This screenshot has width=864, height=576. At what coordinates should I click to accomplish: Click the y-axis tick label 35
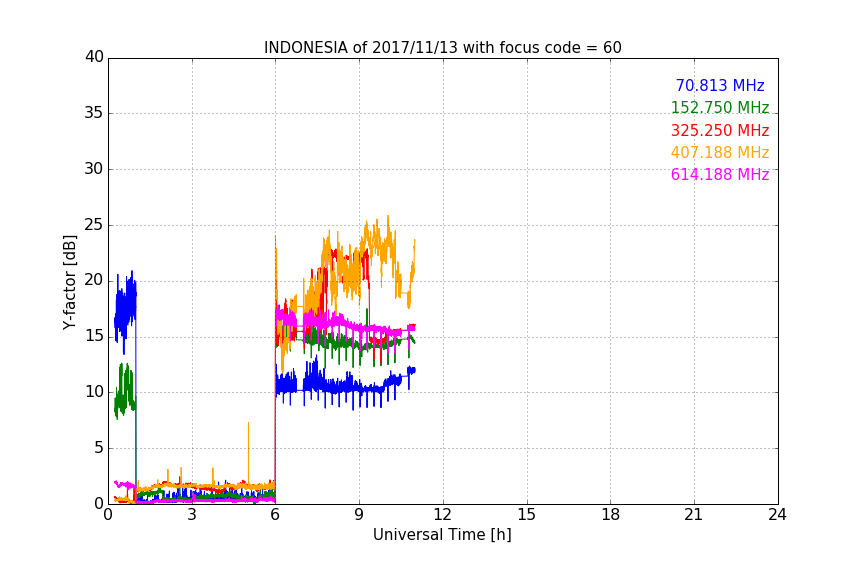click(x=94, y=113)
